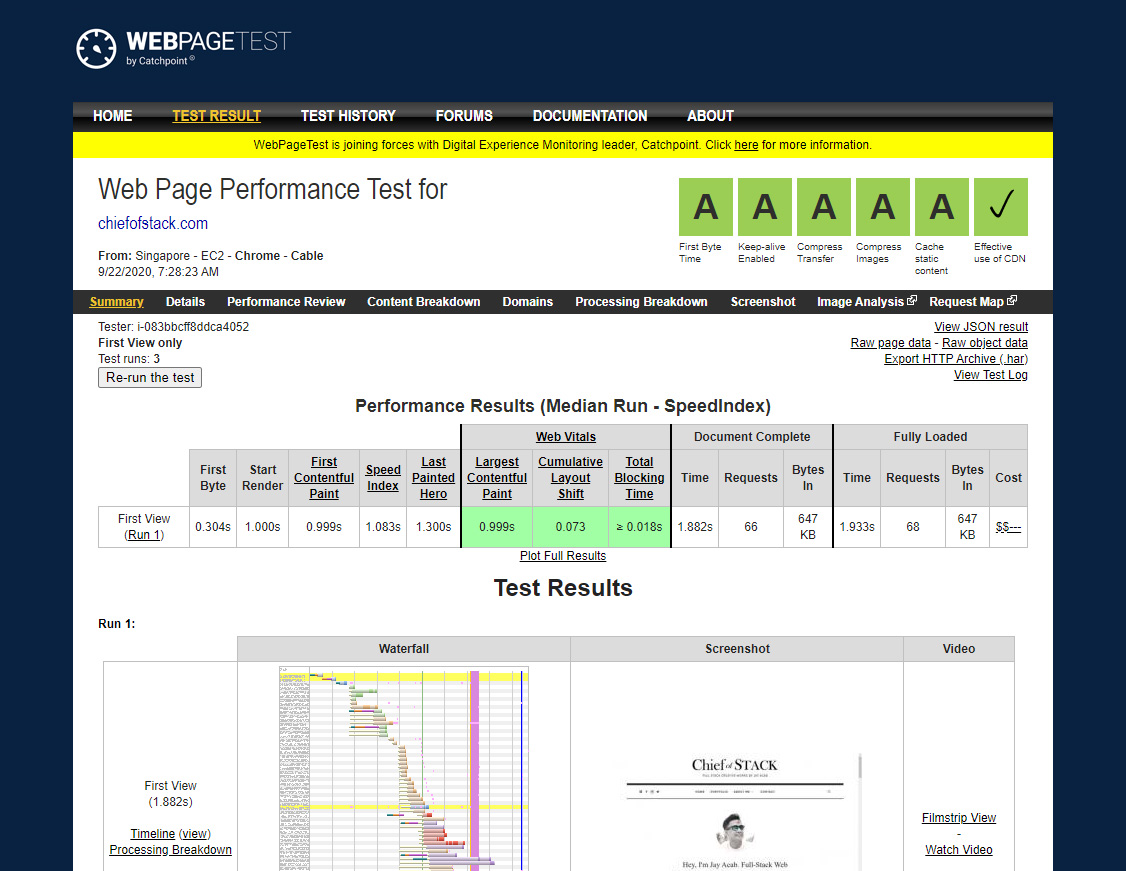The height and width of the screenshot is (871, 1126).
Task: Click the First Byte Time grade A badge
Action: coord(706,207)
